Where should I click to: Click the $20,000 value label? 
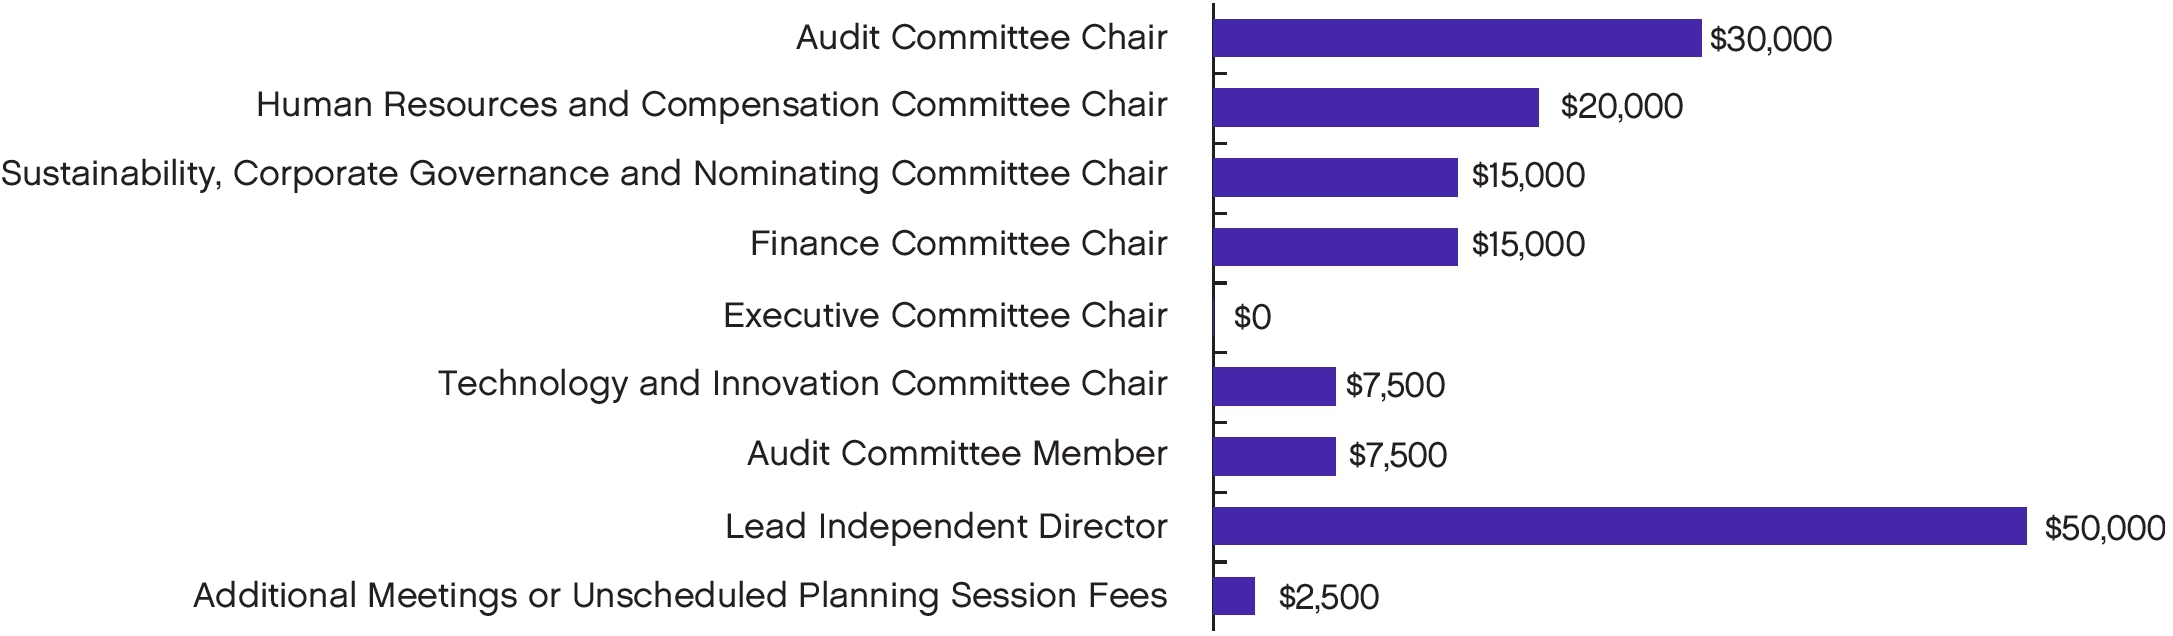click(1621, 107)
